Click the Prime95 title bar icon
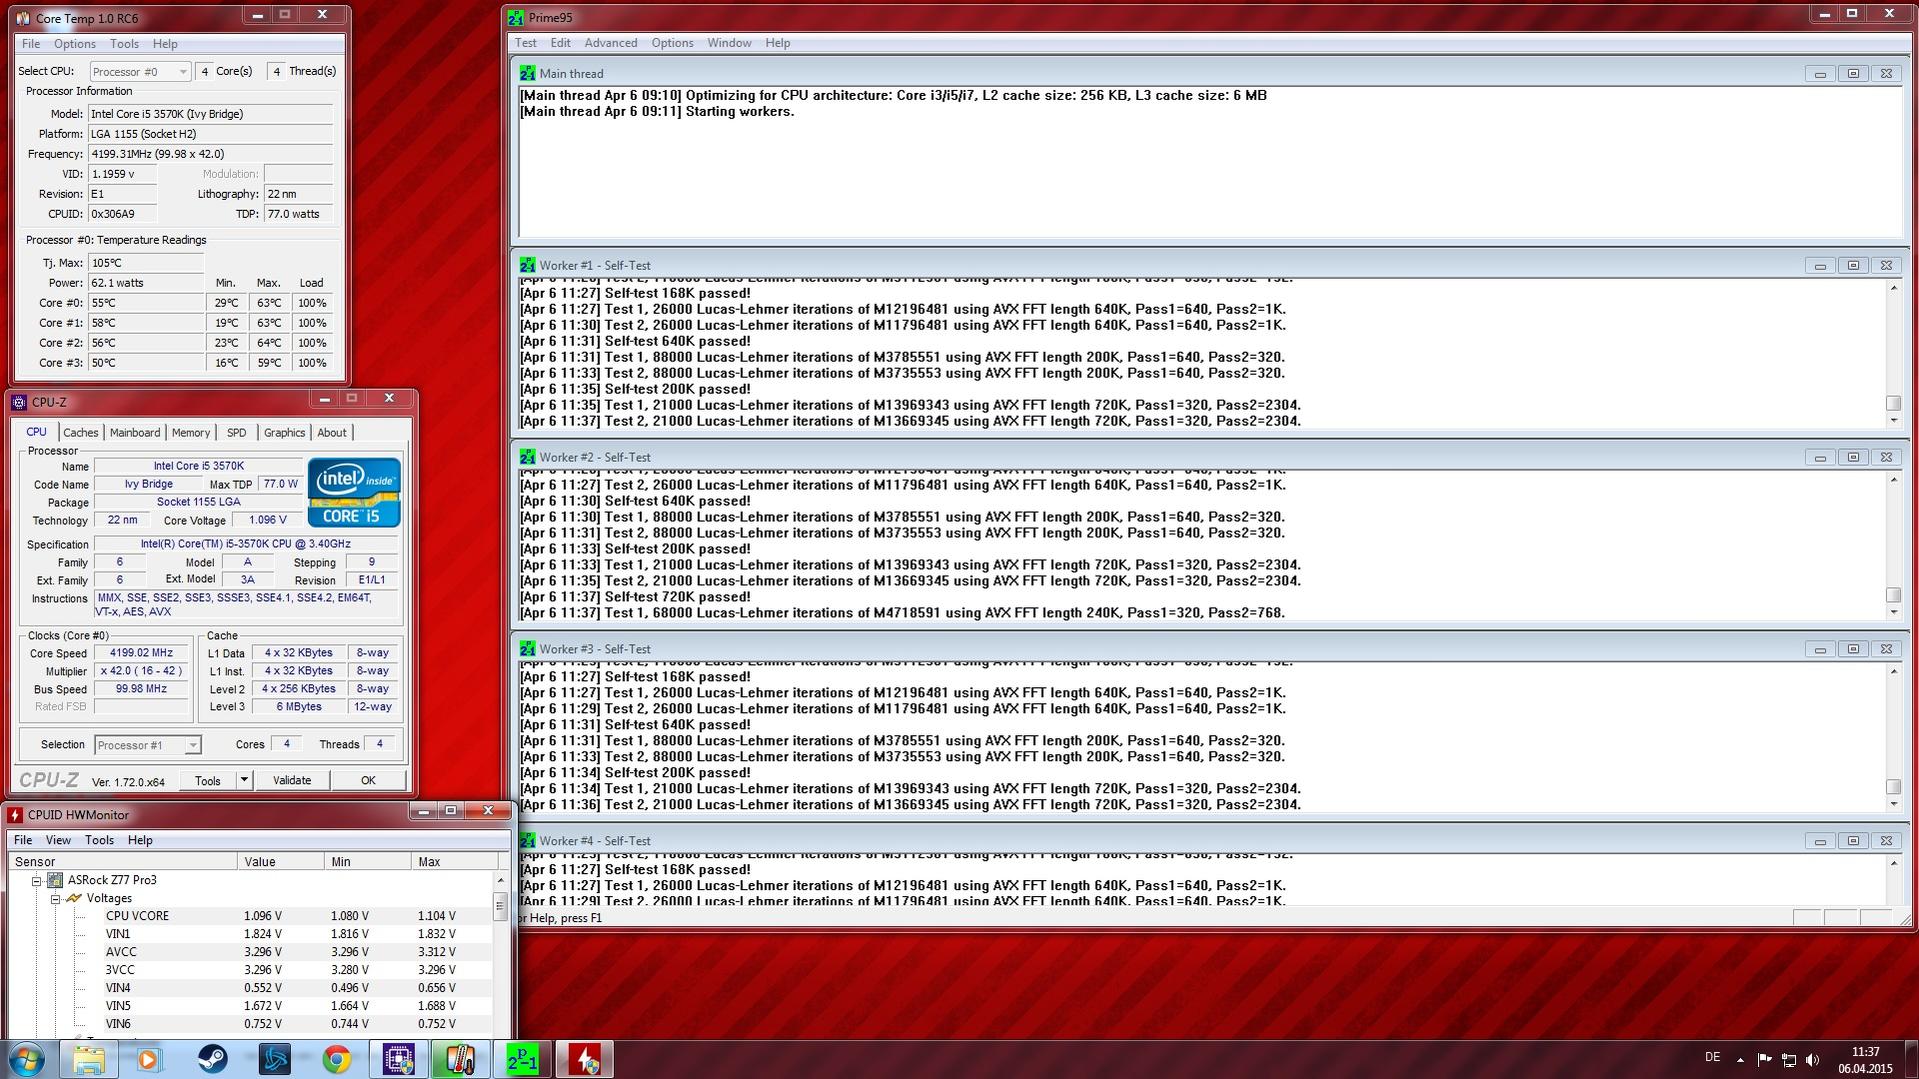 (515, 18)
